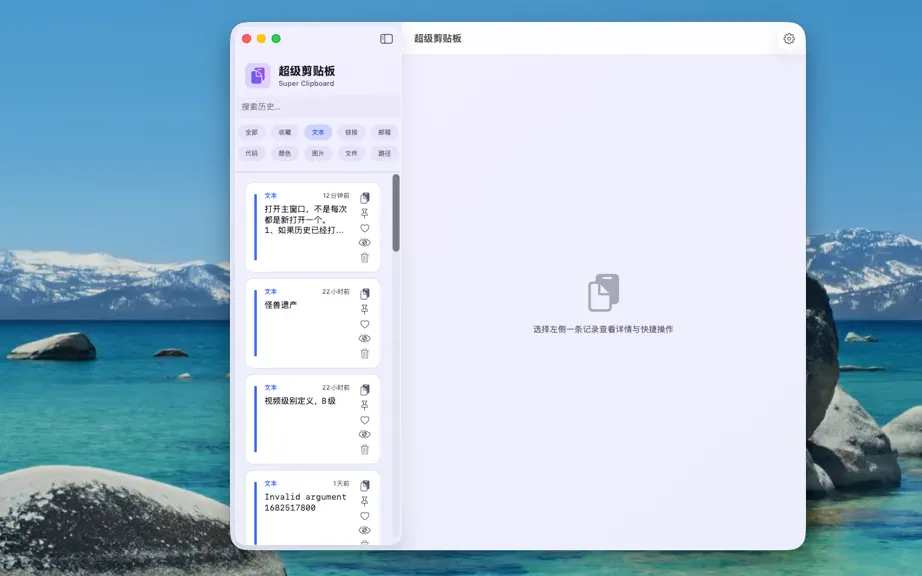922x576 pixels.
Task: Copy the "怪兽遗产" clipboard entry
Action: 365,293
